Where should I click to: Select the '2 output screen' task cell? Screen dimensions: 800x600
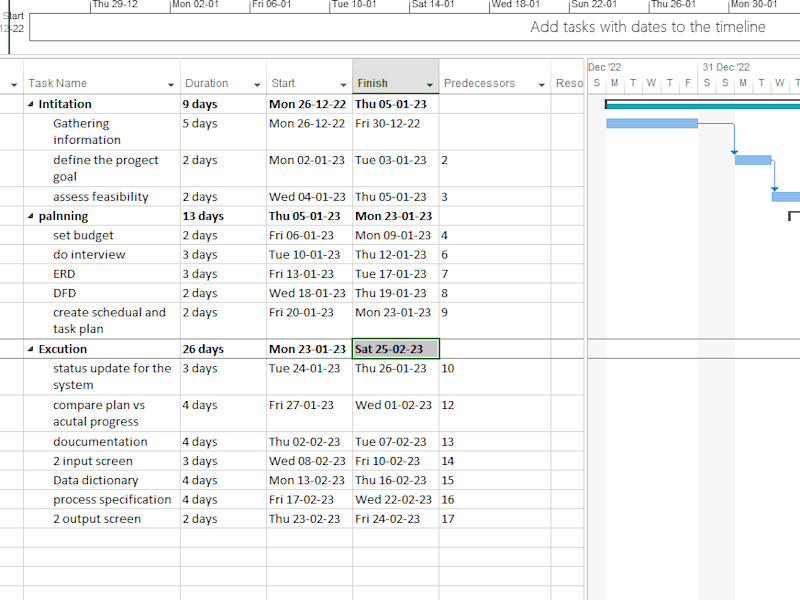(x=102, y=519)
